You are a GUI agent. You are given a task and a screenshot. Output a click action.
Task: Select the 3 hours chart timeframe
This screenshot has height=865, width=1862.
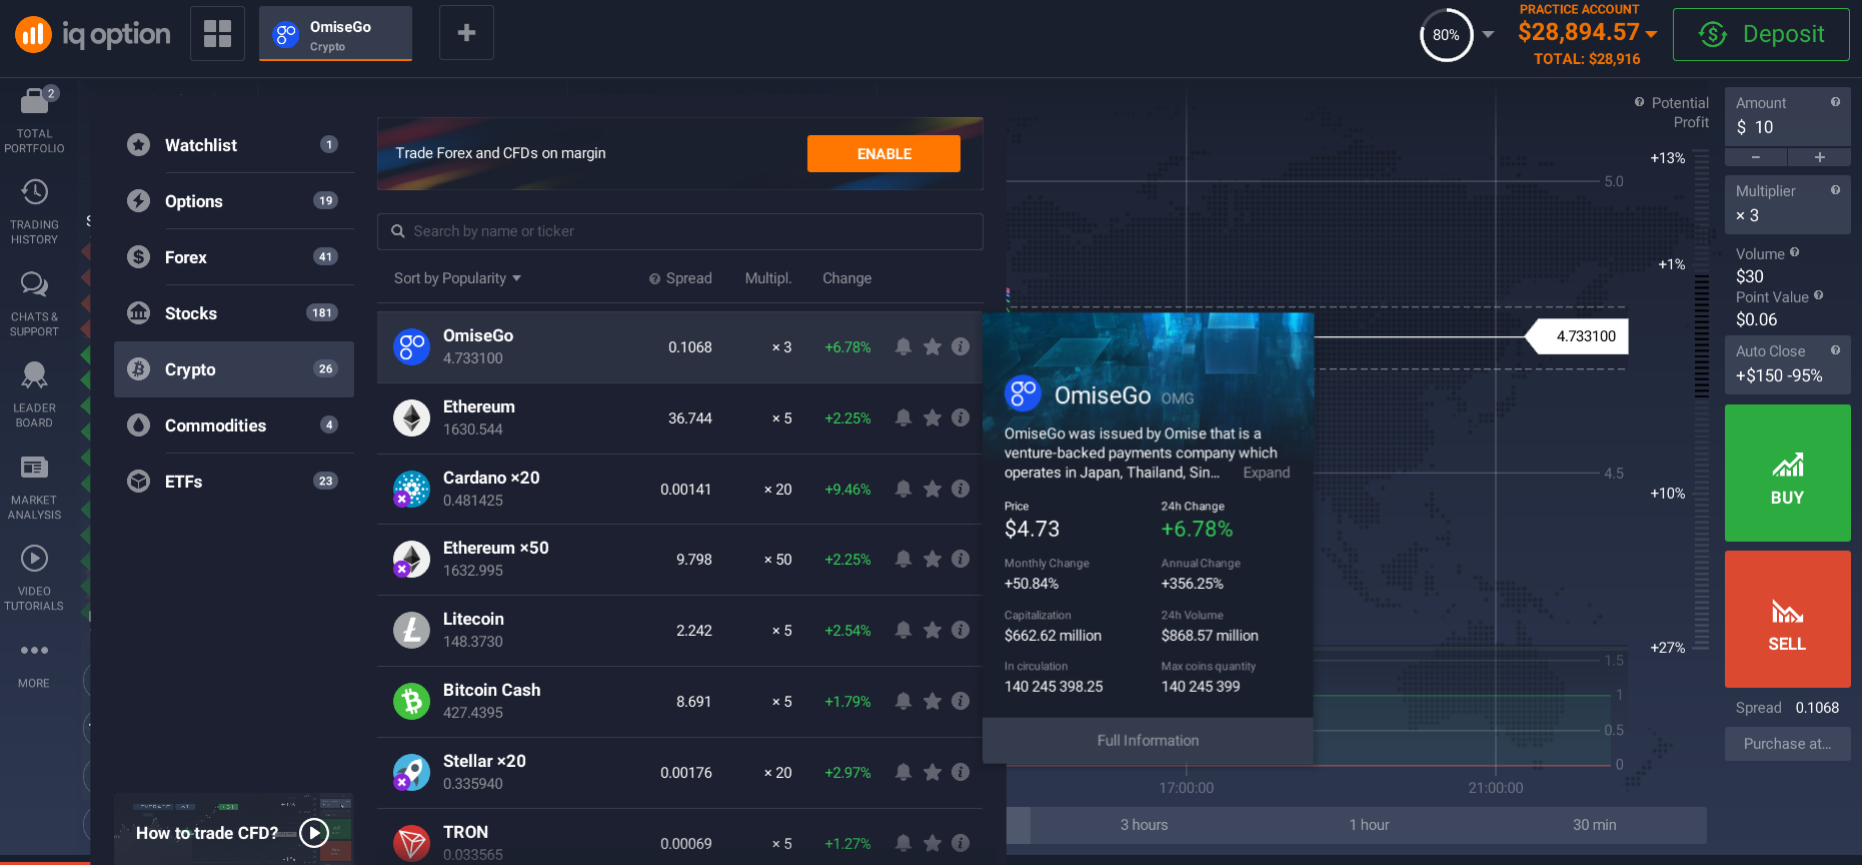point(1144,825)
